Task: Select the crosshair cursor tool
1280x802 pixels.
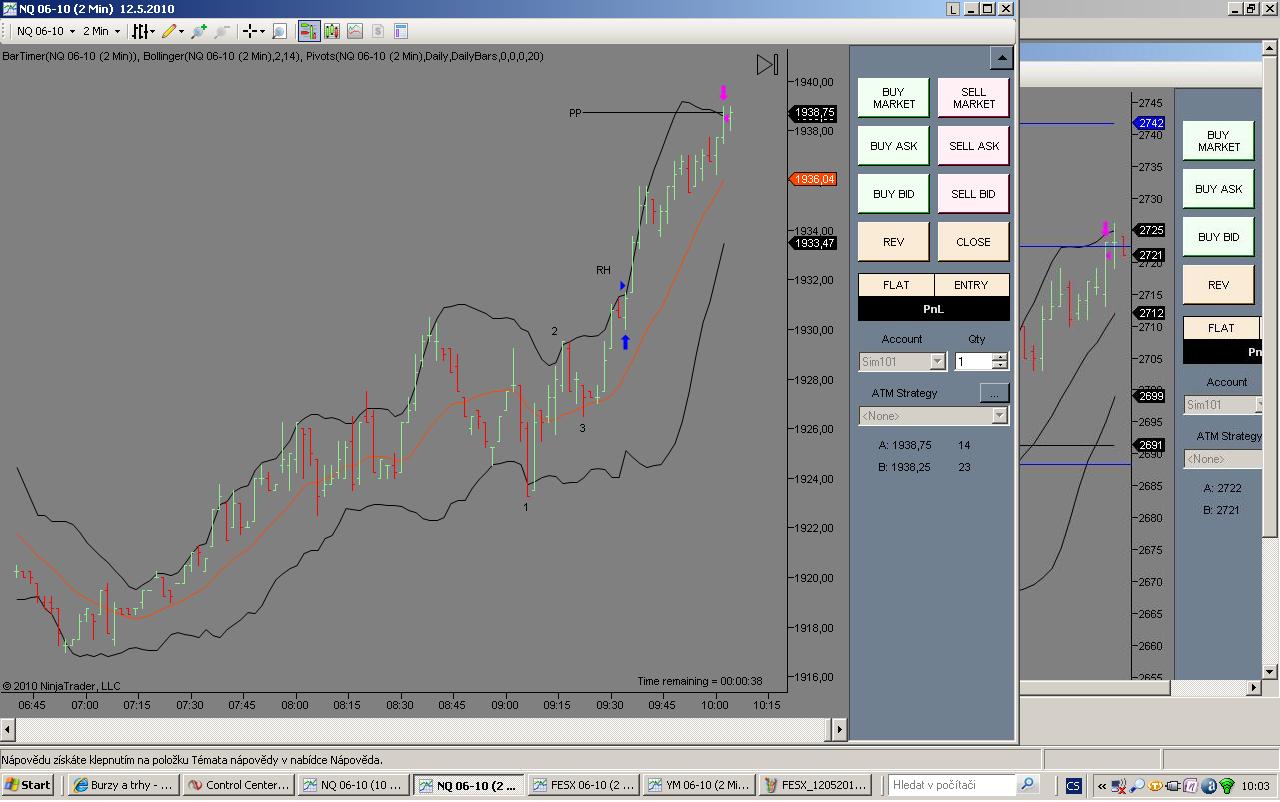Action: pos(250,31)
